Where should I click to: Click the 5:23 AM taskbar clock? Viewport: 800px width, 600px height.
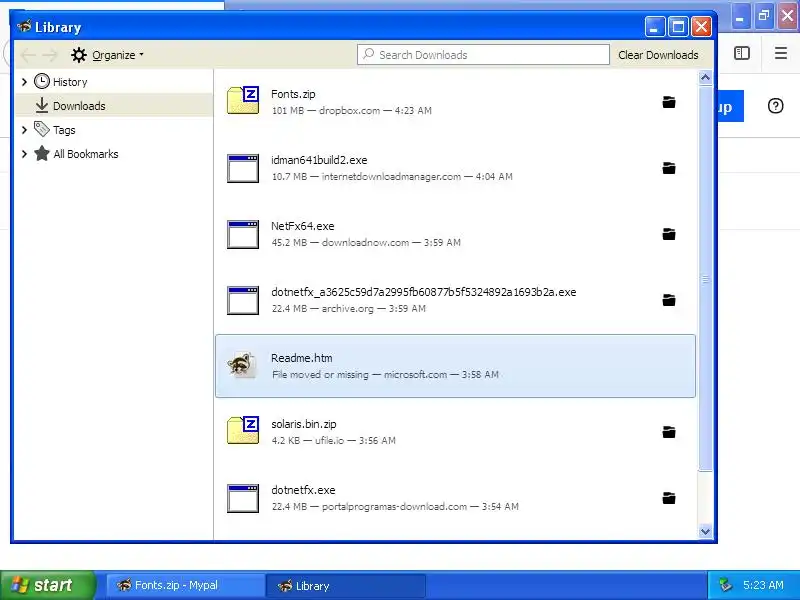[x=763, y=585]
